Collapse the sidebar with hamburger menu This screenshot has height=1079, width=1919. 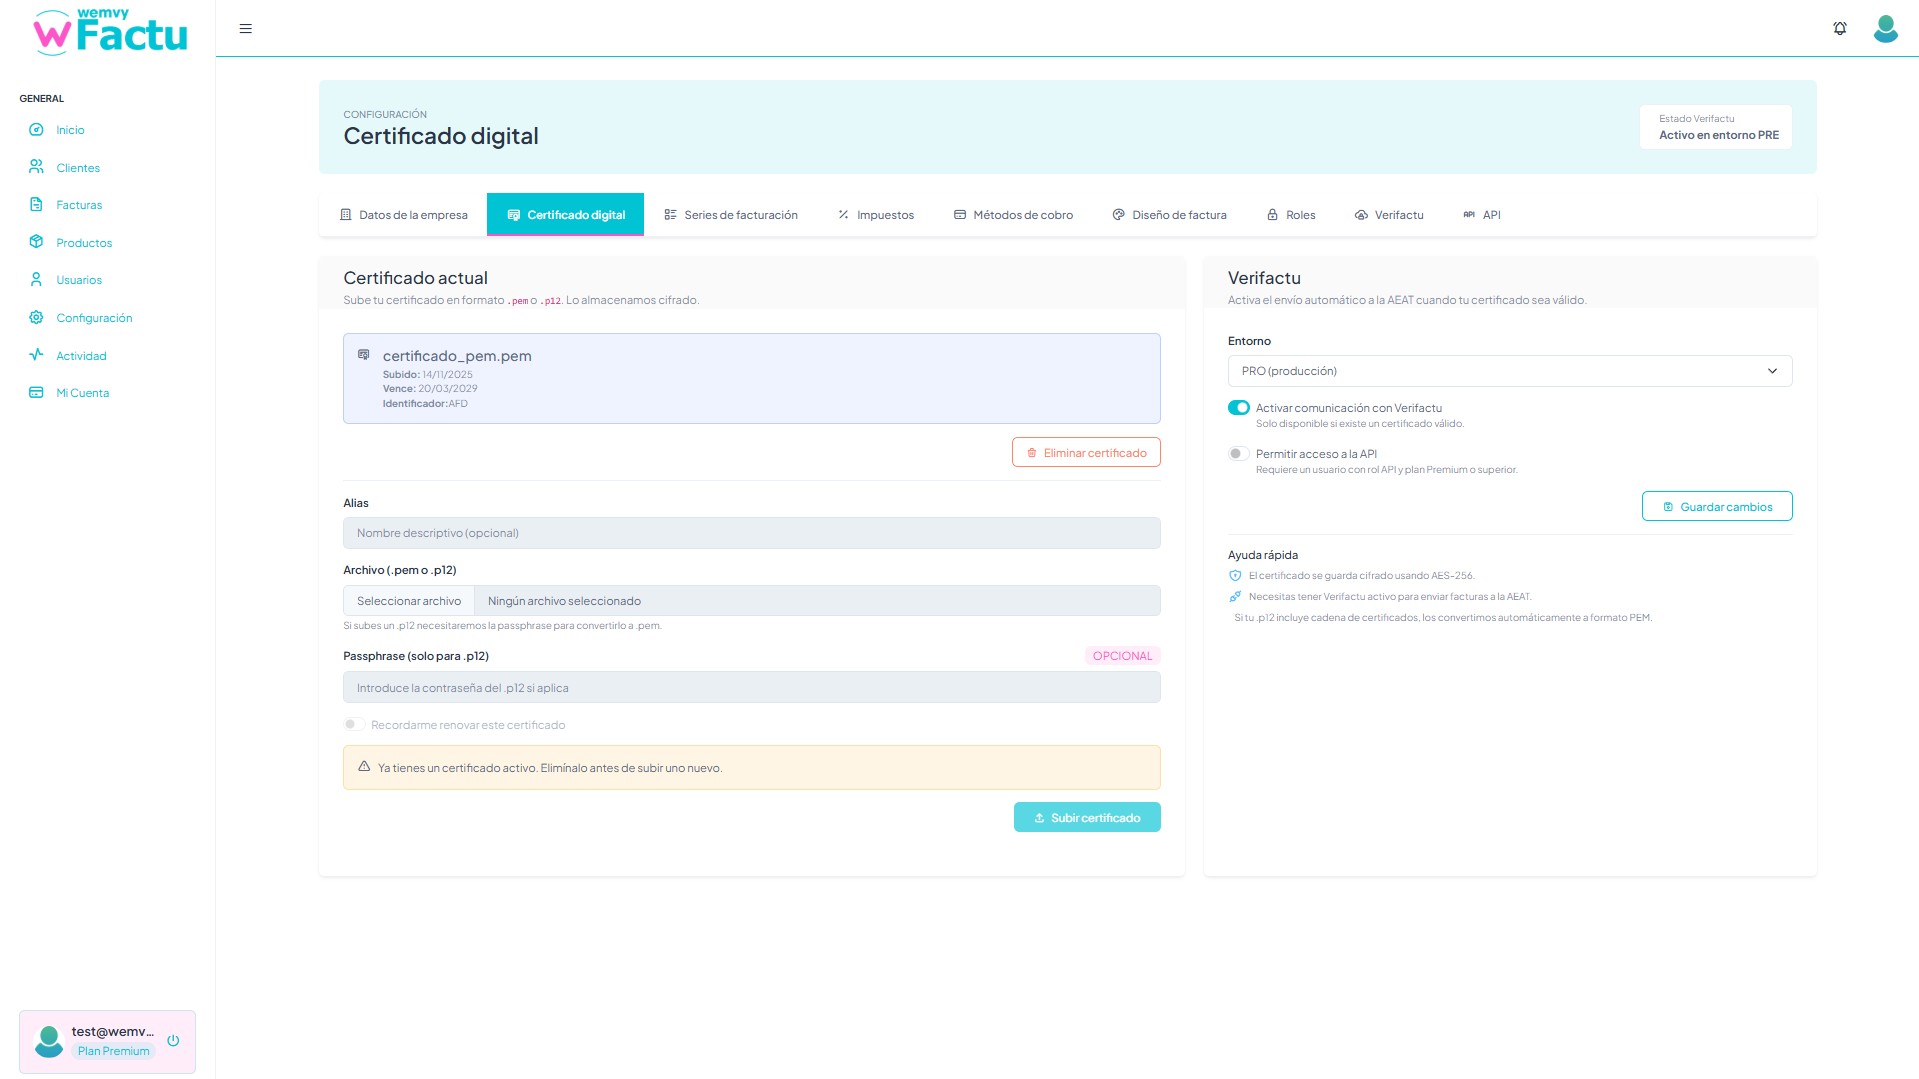click(245, 28)
